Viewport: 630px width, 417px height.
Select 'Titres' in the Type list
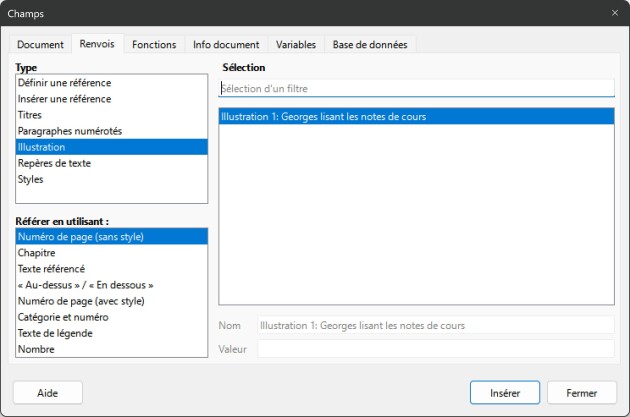31,115
